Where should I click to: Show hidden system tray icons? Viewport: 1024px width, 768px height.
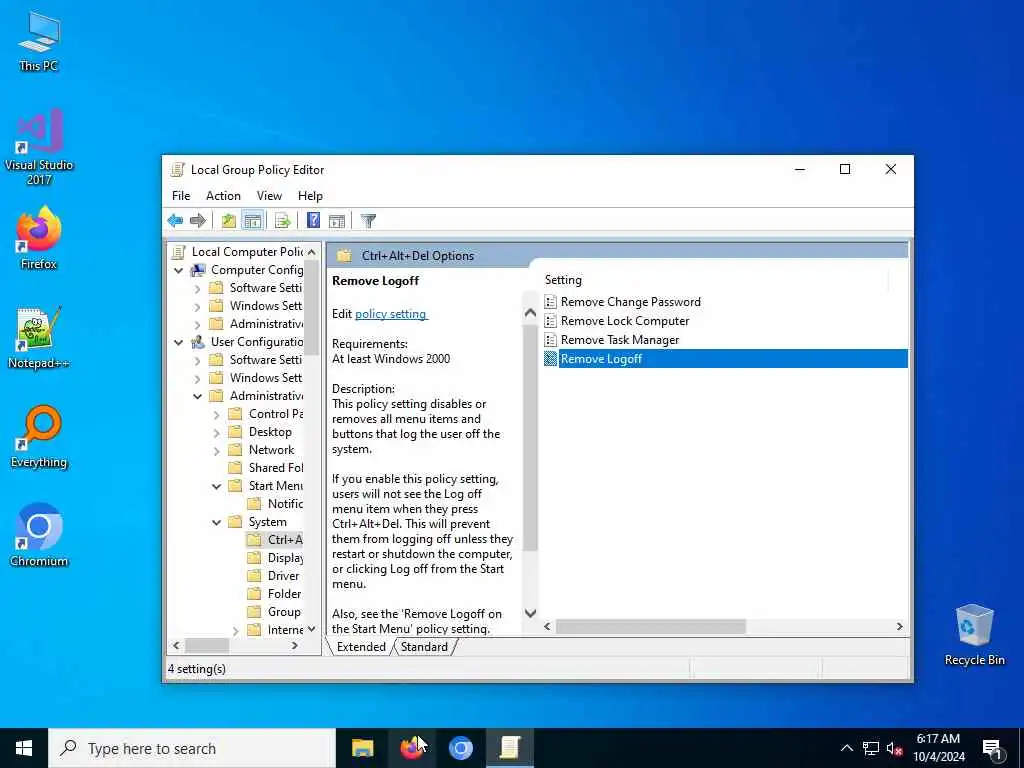coord(846,748)
